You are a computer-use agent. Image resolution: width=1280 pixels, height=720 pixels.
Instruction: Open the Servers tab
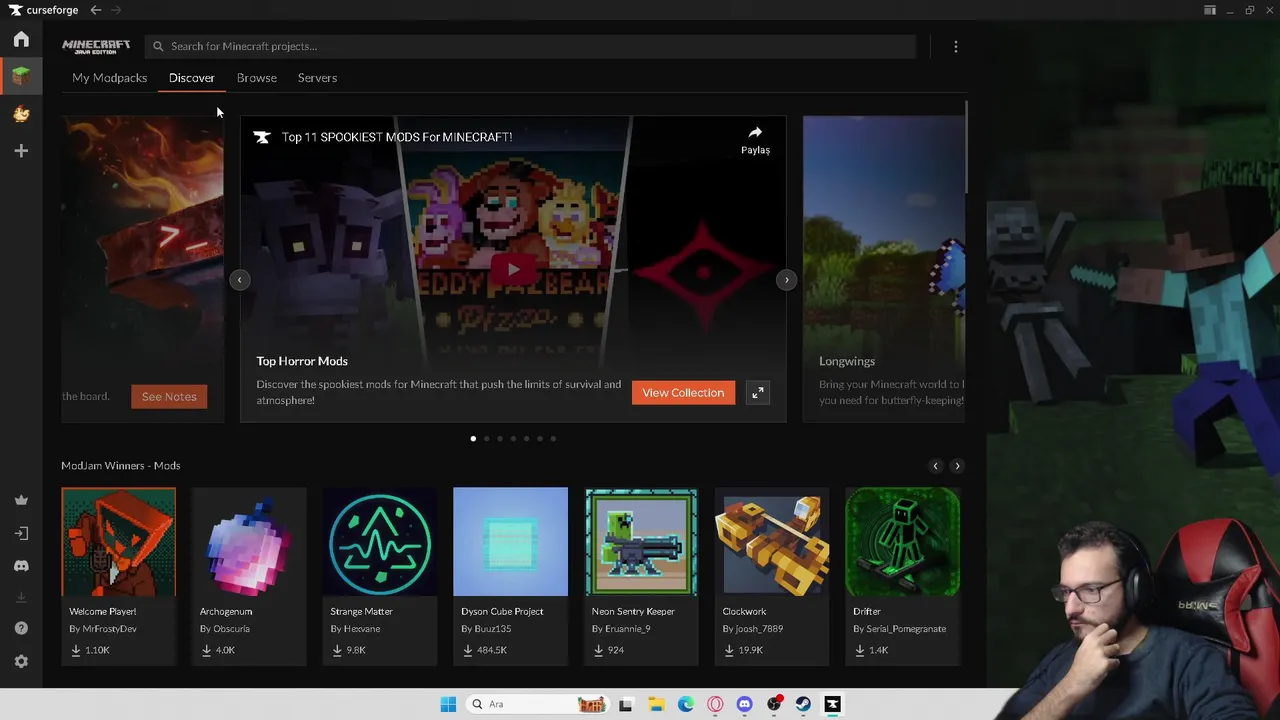tap(317, 78)
